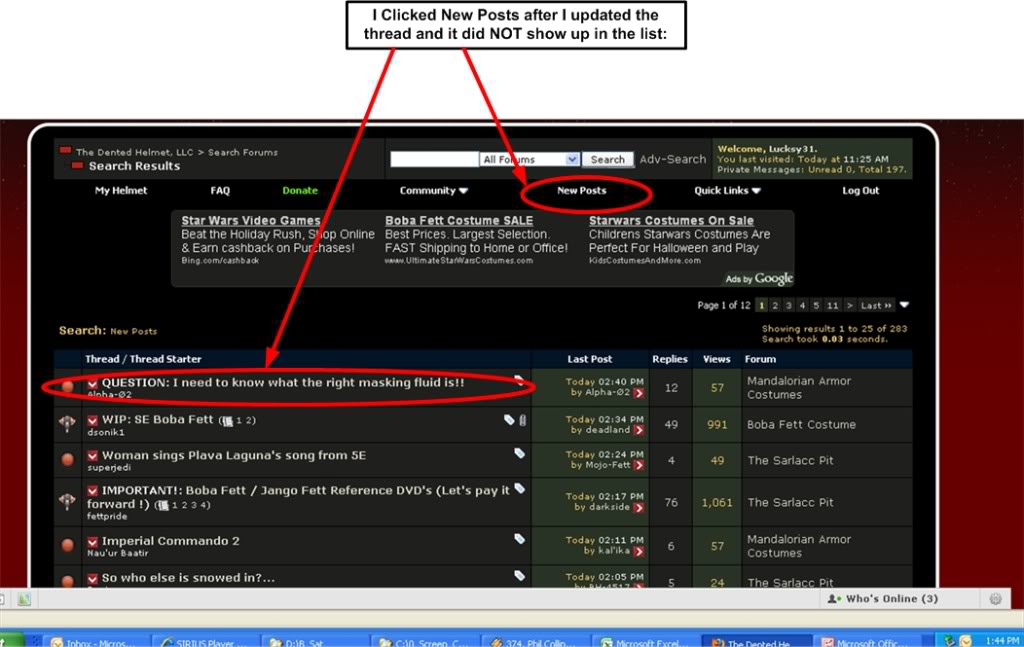Open Who's Online (3) panel

pos(882,599)
